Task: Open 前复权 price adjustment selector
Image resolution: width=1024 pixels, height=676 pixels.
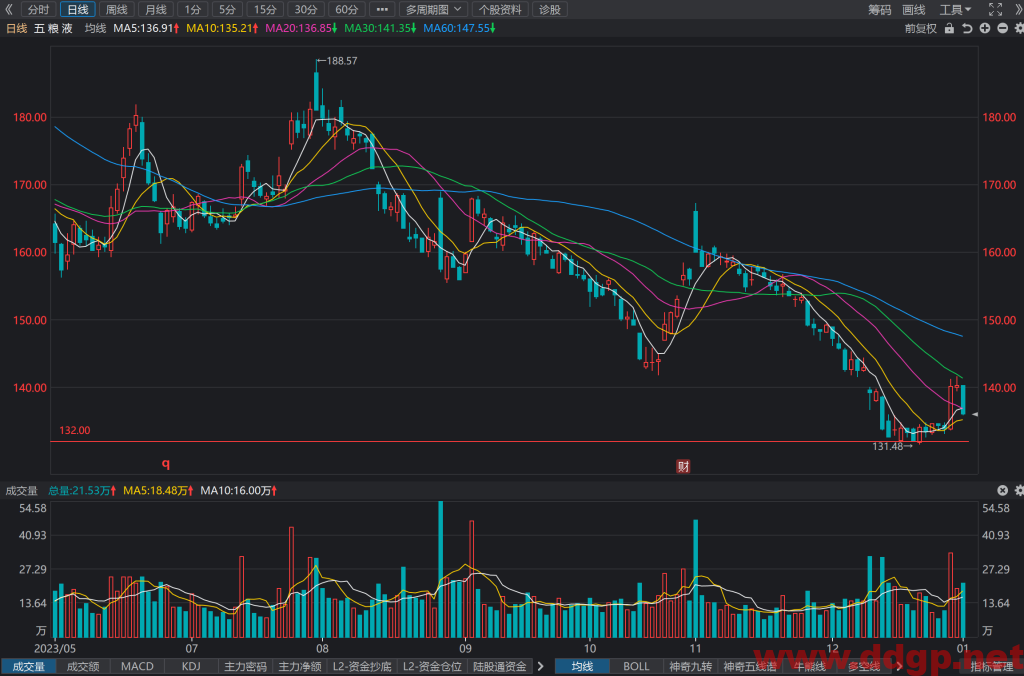Action: 920,29
